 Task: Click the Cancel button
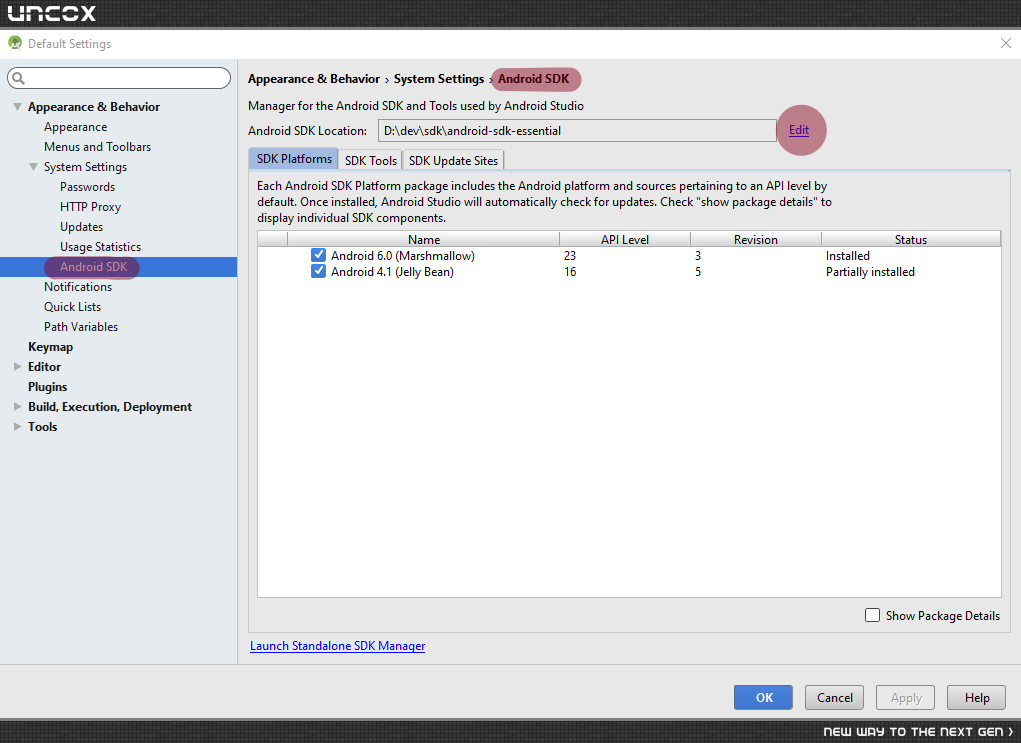point(834,697)
